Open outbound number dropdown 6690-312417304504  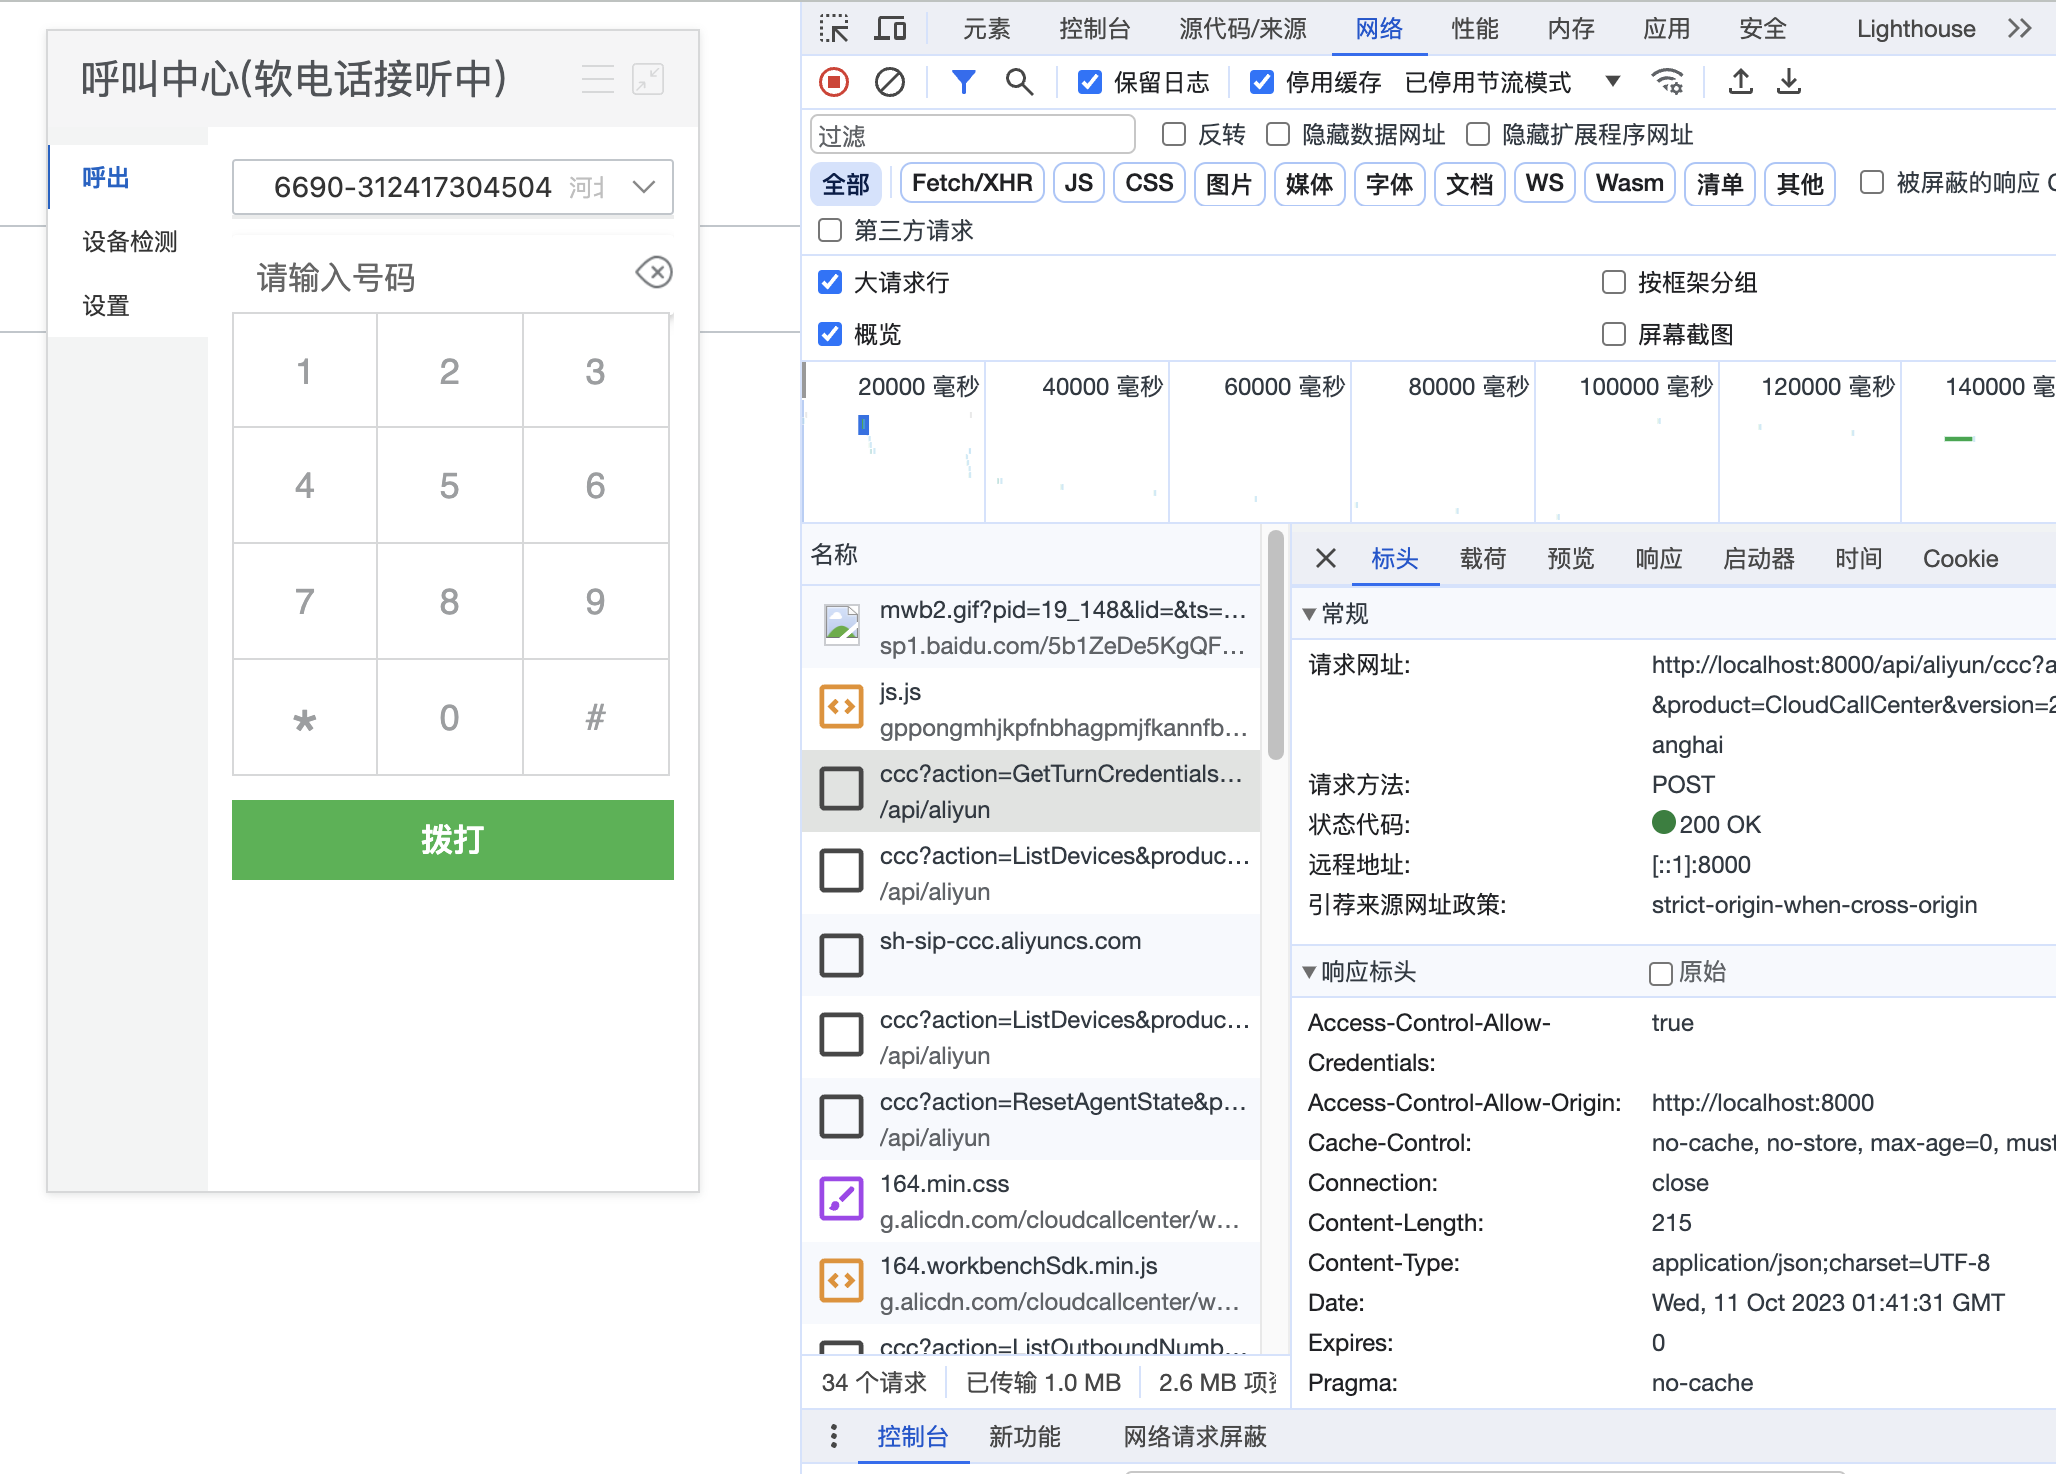click(453, 187)
